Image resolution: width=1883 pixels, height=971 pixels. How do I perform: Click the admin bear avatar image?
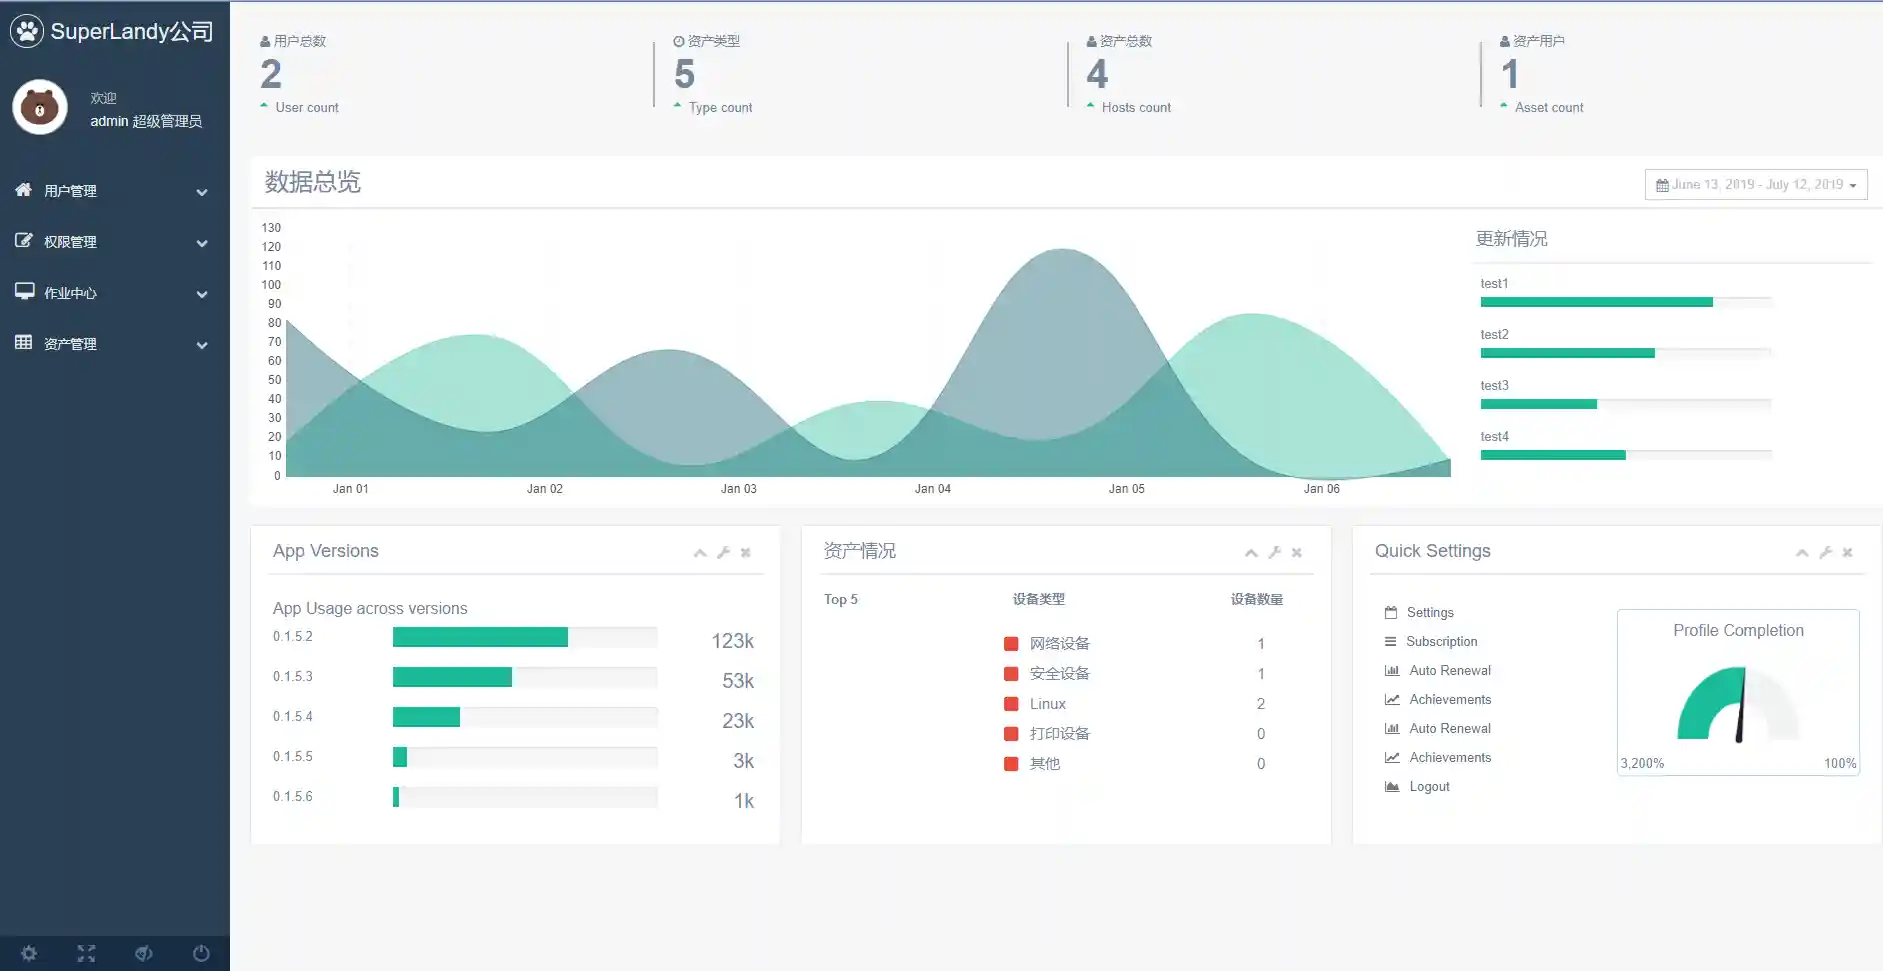point(40,107)
